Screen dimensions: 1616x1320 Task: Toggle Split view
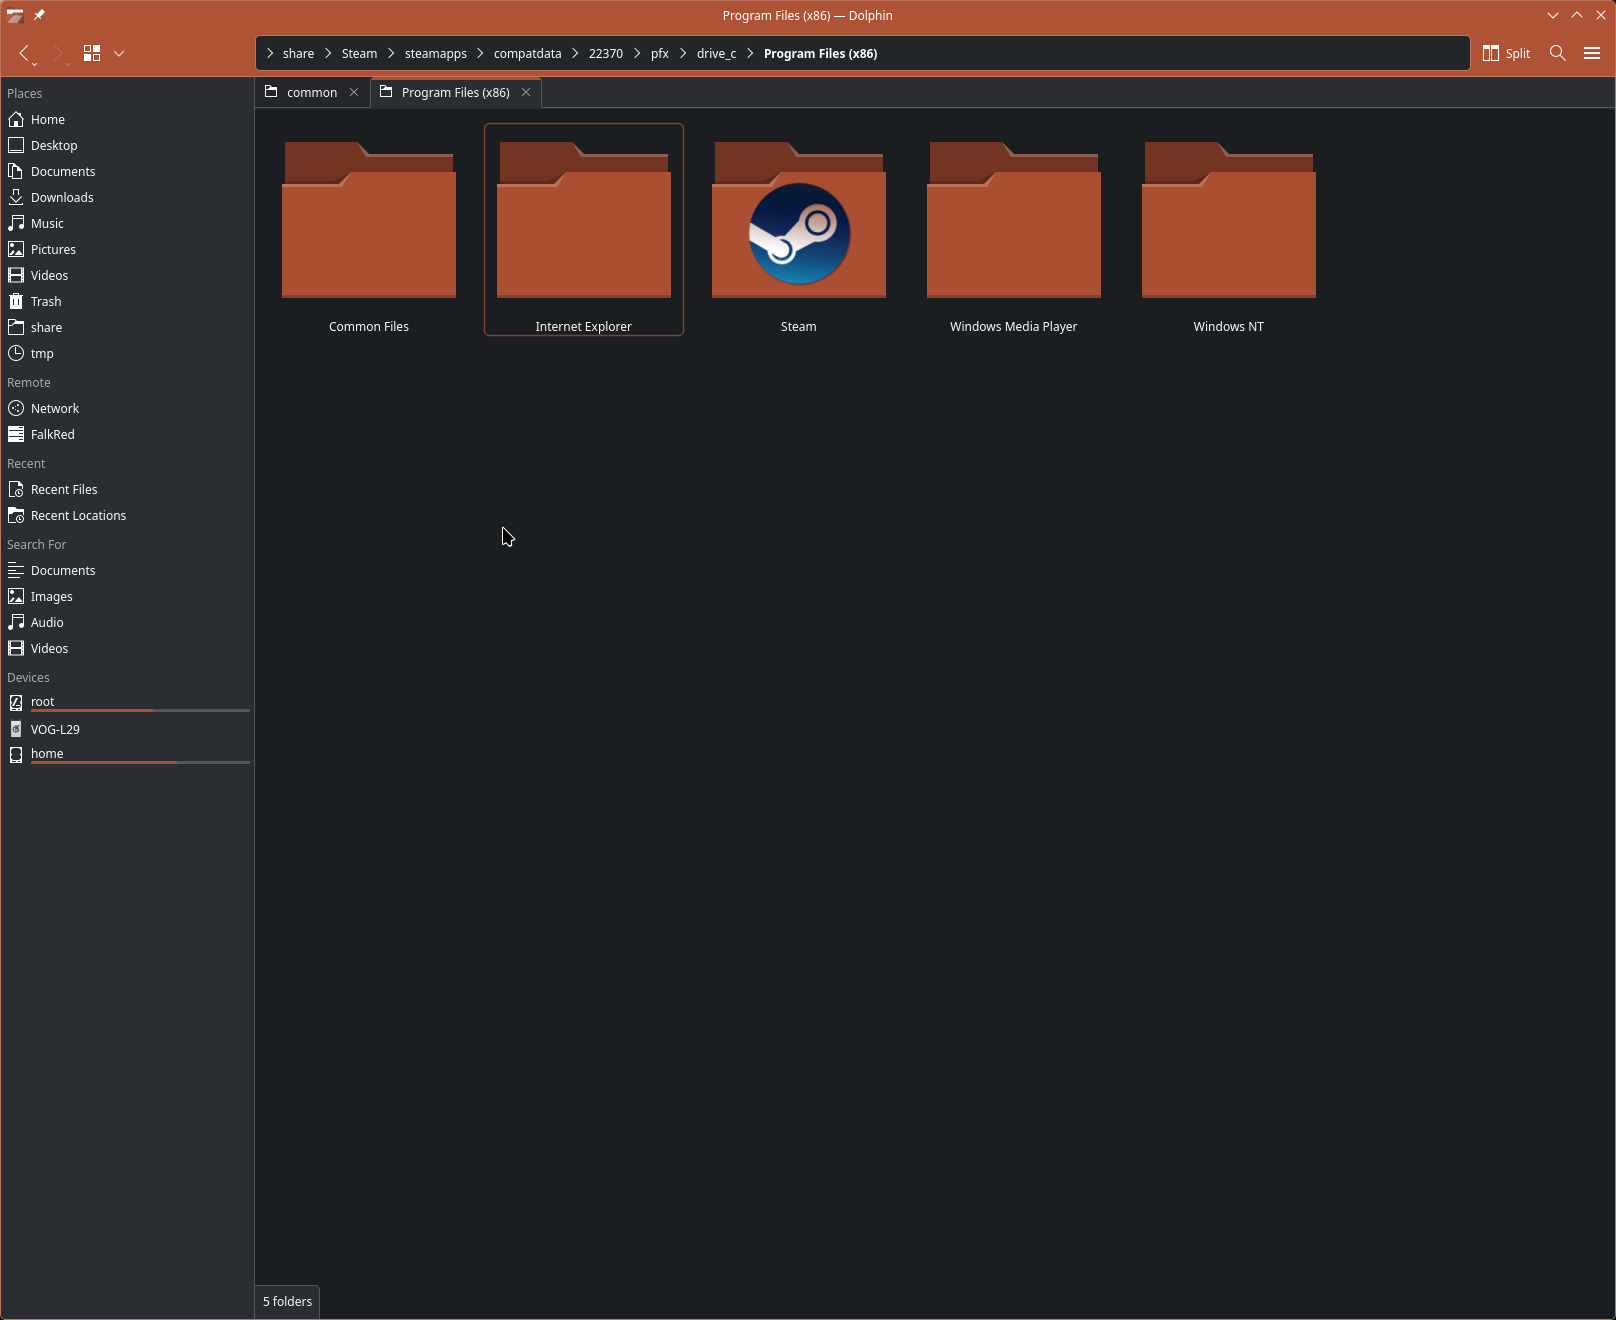pos(1506,53)
